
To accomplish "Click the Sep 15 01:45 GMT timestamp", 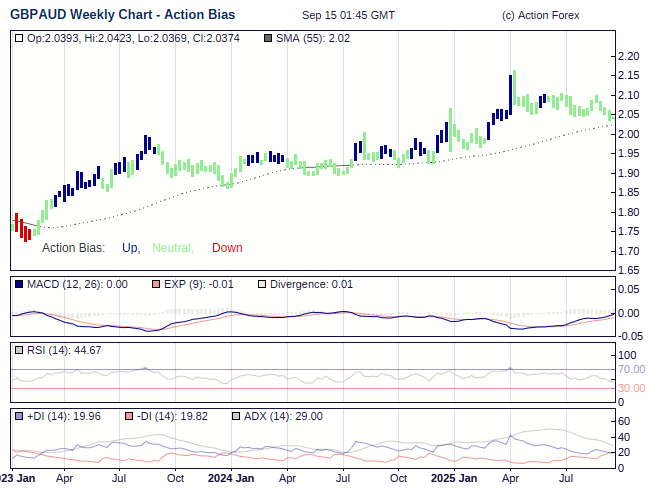I will pos(348,15).
